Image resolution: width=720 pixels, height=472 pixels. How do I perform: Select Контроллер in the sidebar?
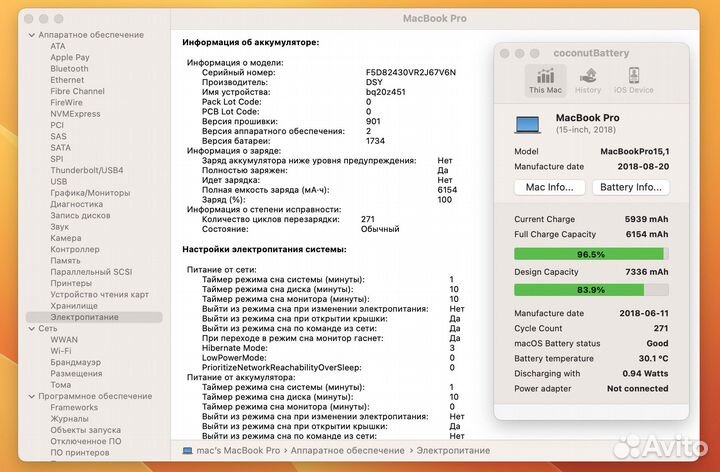coord(75,249)
